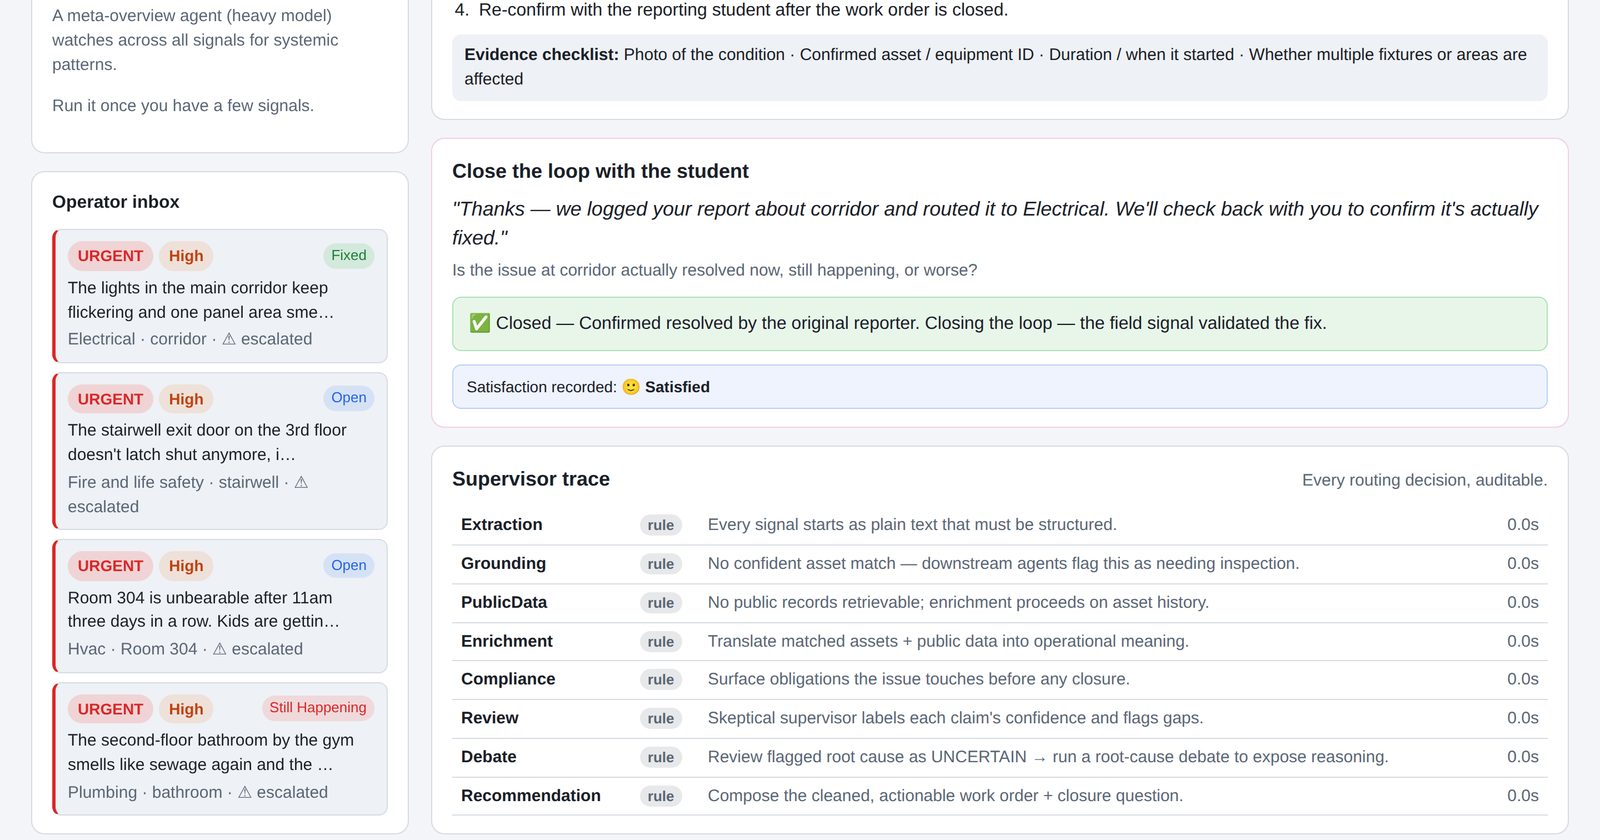Image resolution: width=1600 pixels, height=840 pixels.
Task: Click Open badge on stairwell door card
Action: (x=349, y=397)
